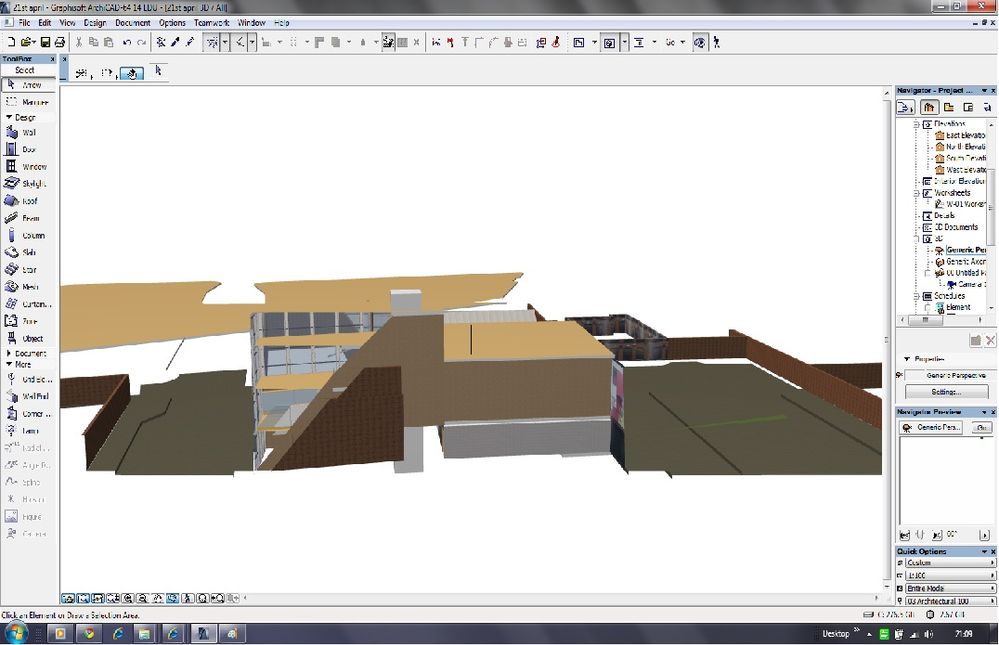Click the Save icon in the toolbar
This screenshot has width=999, height=645.
coord(45,42)
